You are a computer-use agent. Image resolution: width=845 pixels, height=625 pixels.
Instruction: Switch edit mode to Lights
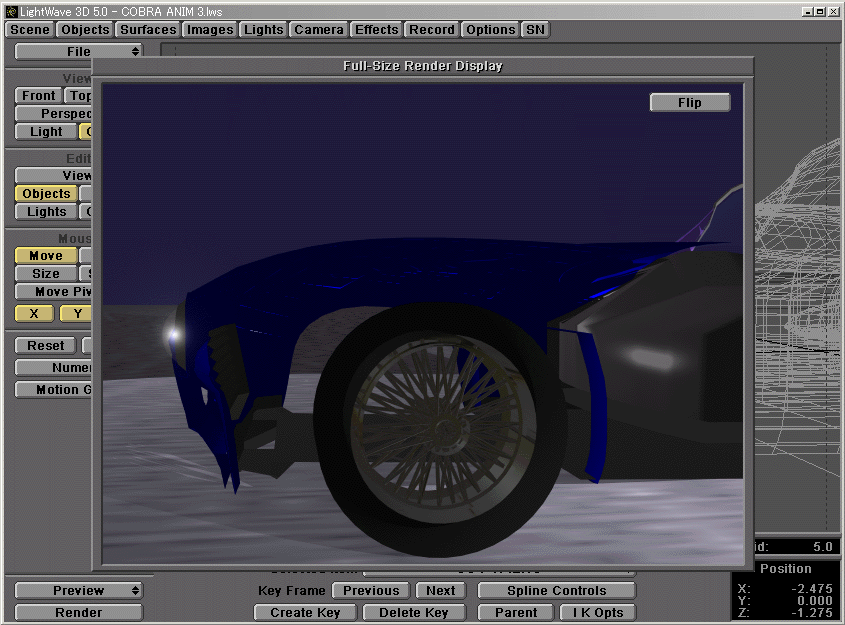44,211
